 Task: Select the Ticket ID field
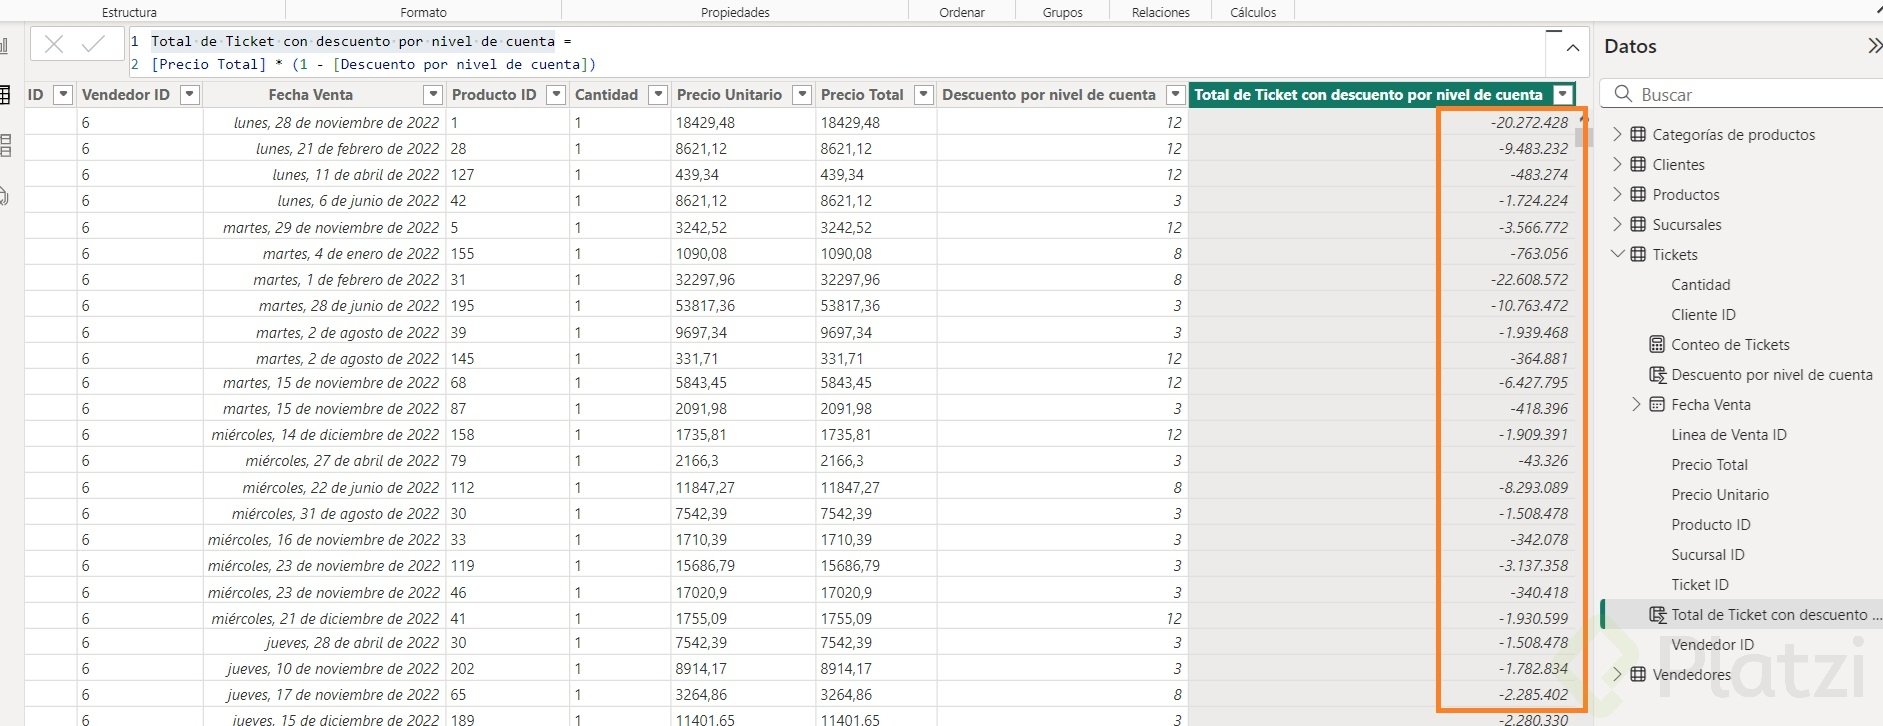click(1700, 584)
